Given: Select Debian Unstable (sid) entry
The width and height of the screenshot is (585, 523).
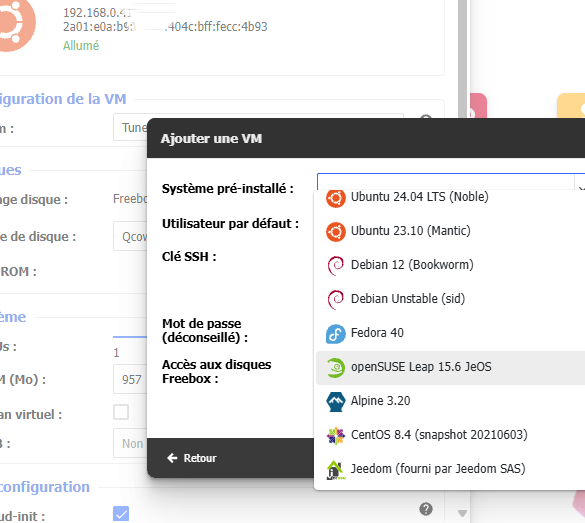Looking at the screenshot, I should coord(450,299).
